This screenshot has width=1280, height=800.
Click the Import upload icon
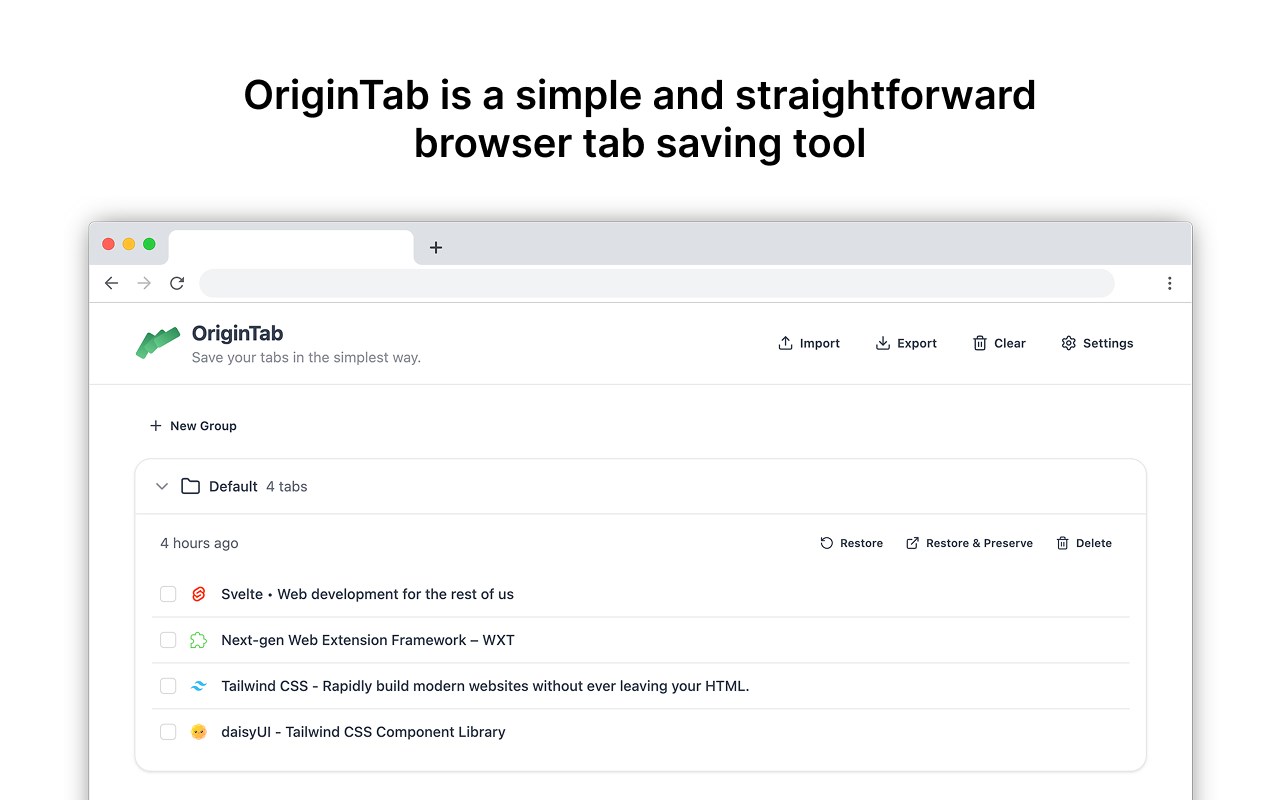point(785,343)
